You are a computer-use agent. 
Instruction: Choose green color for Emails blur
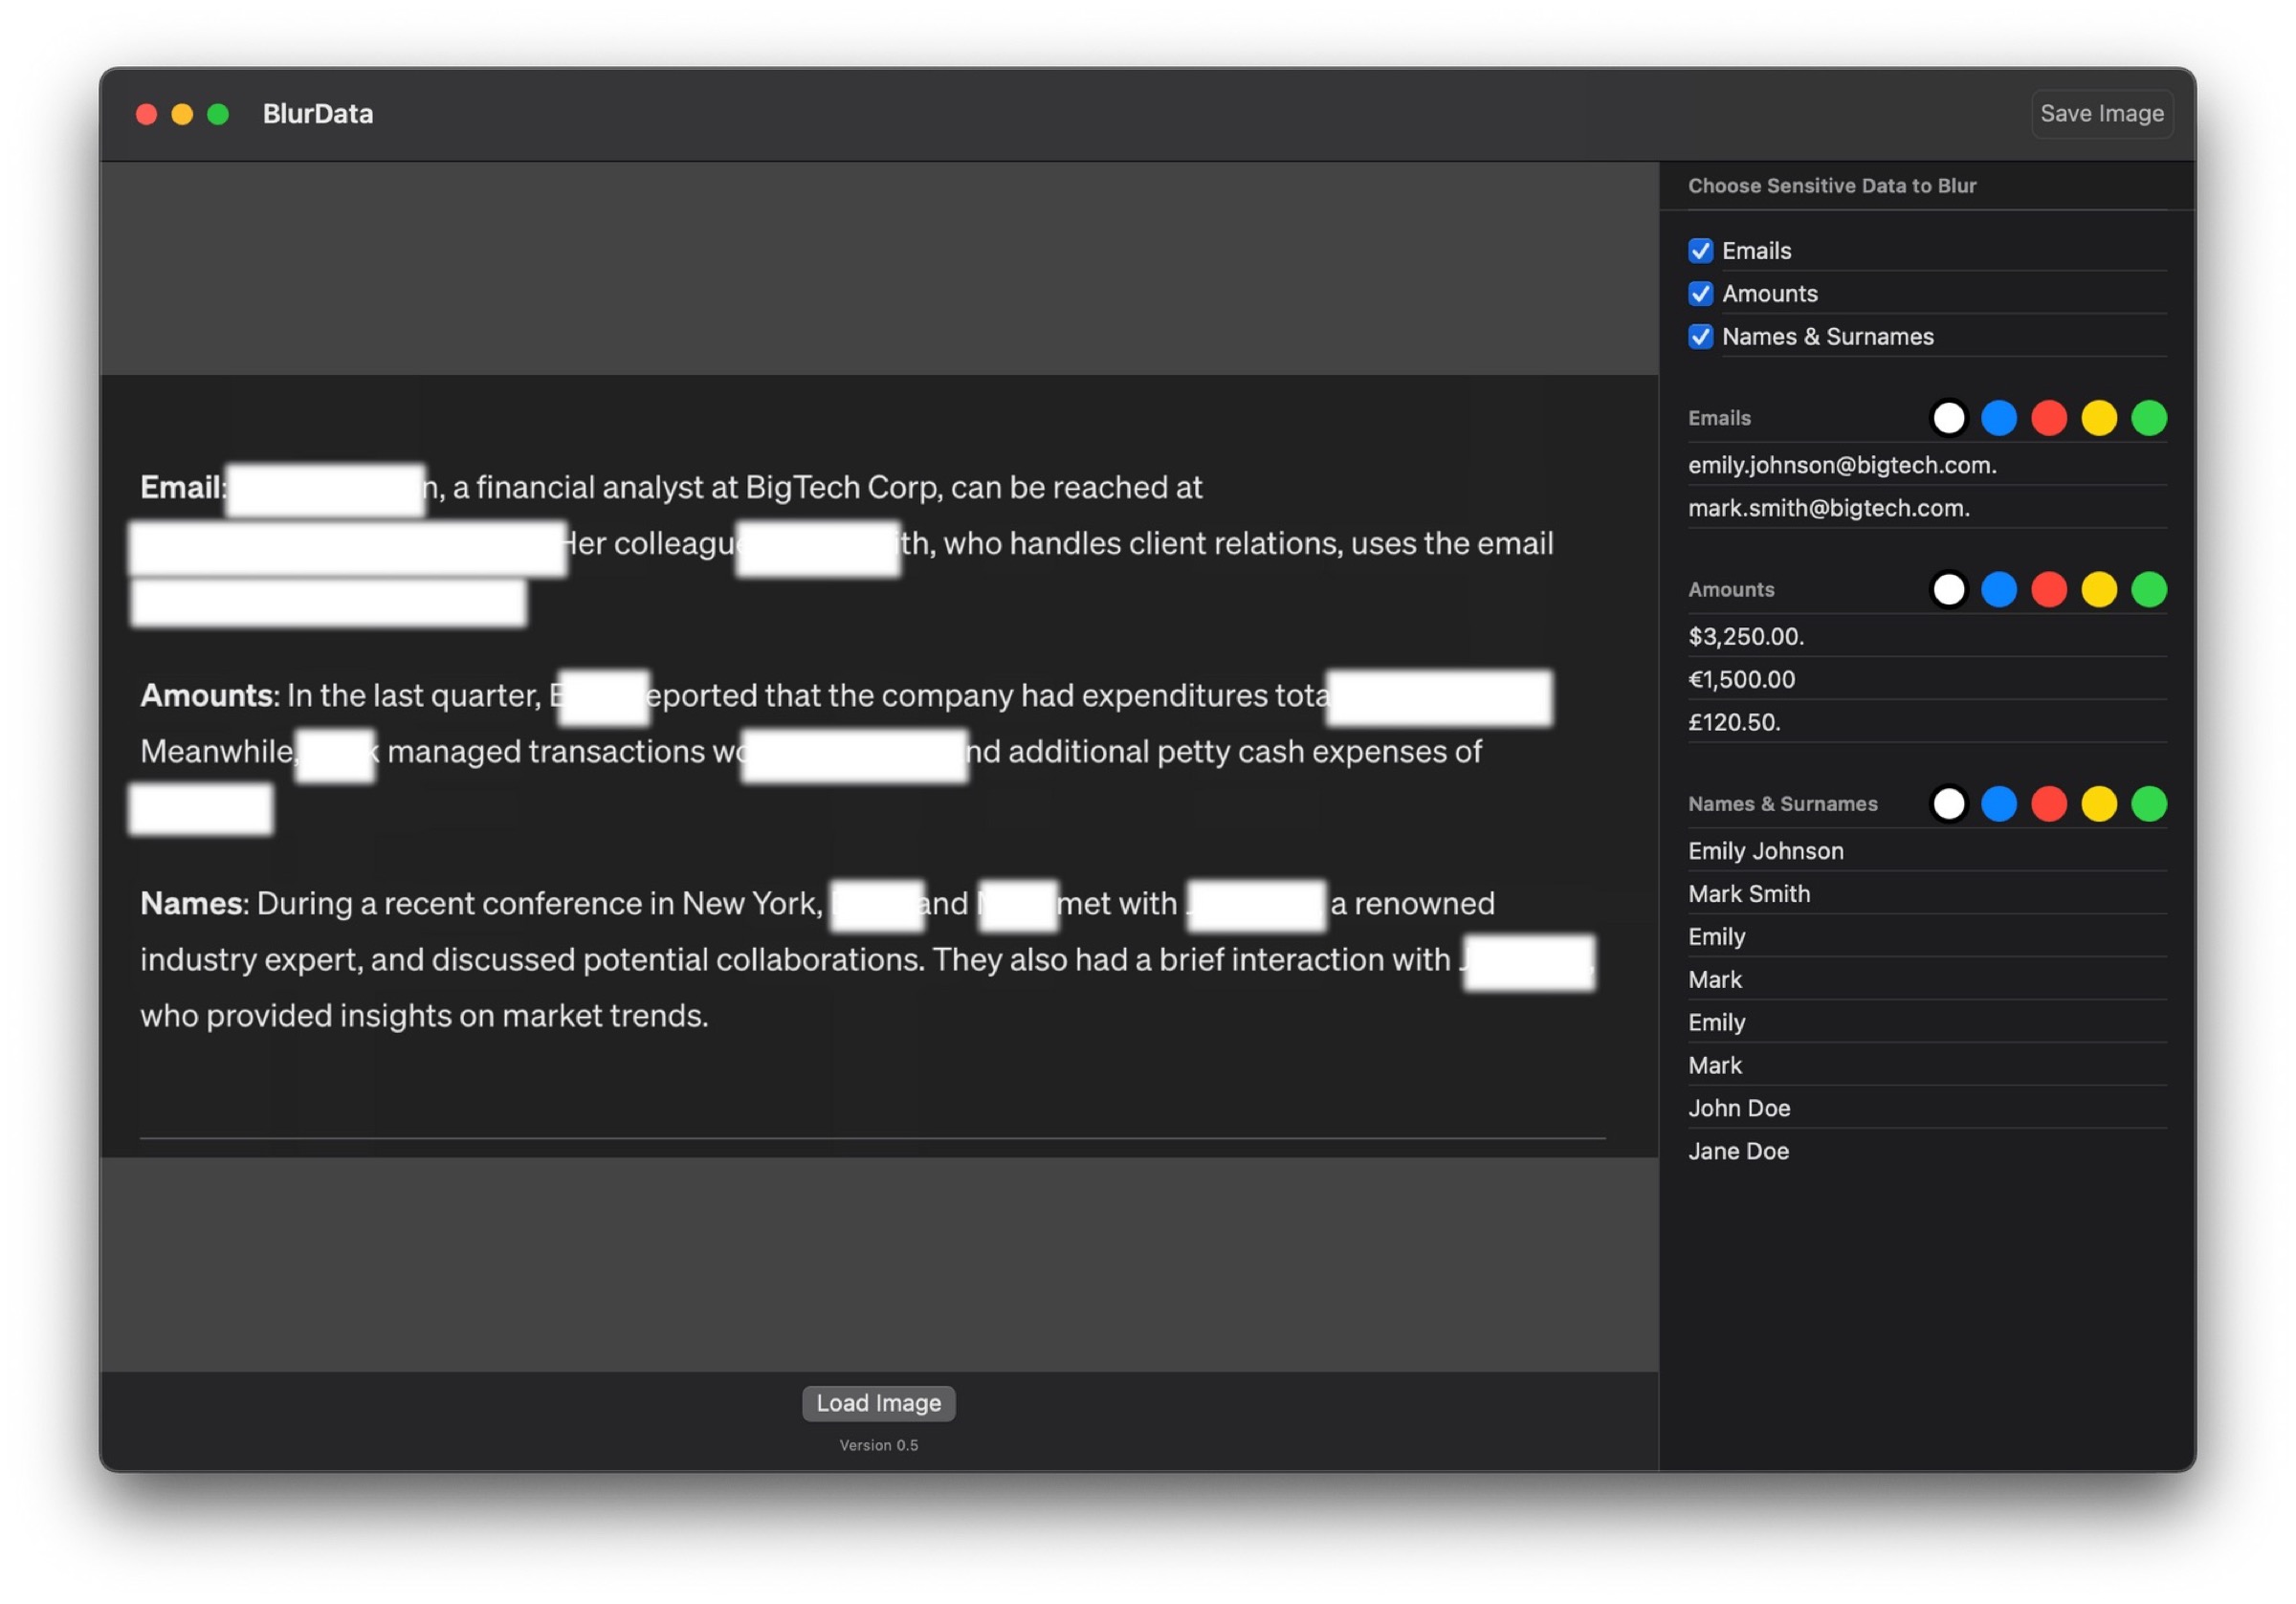2148,418
